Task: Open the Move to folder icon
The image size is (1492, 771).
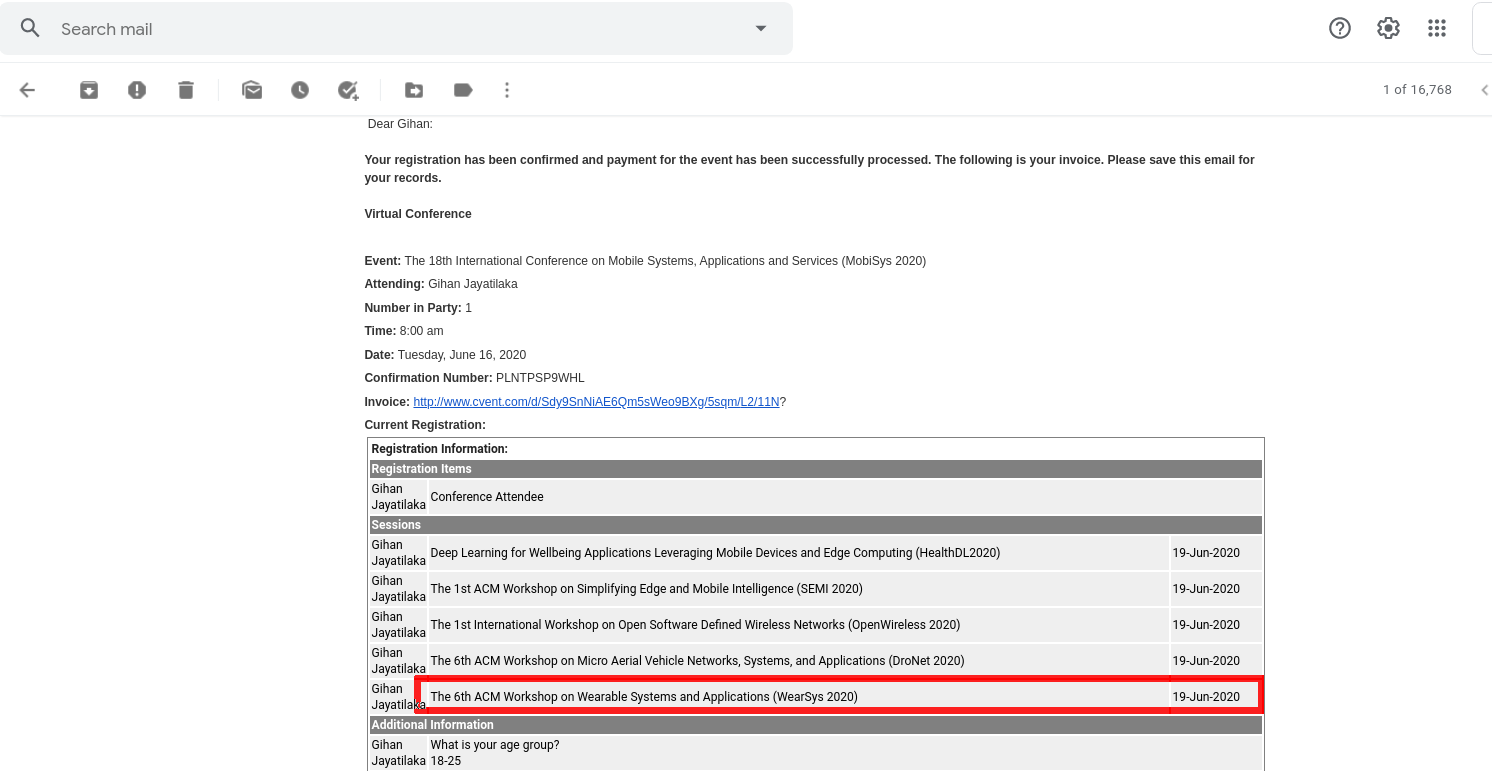Action: coord(414,90)
